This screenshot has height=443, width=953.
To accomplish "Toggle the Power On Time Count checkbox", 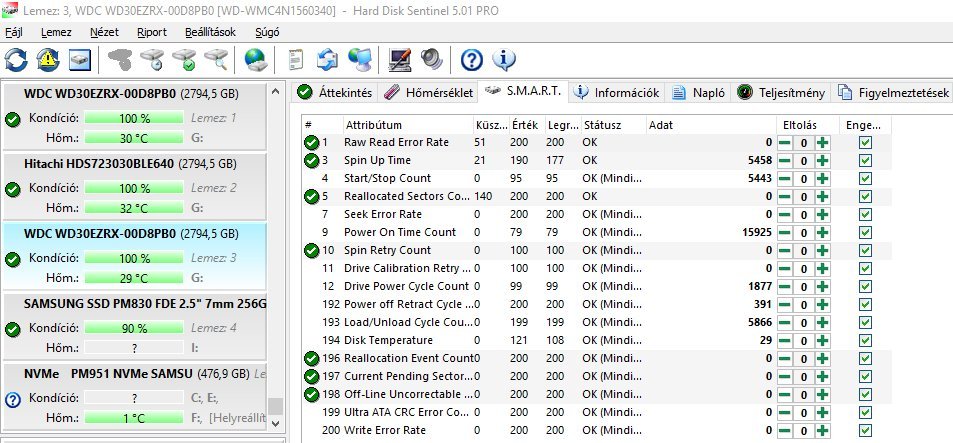I will (x=865, y=233).
